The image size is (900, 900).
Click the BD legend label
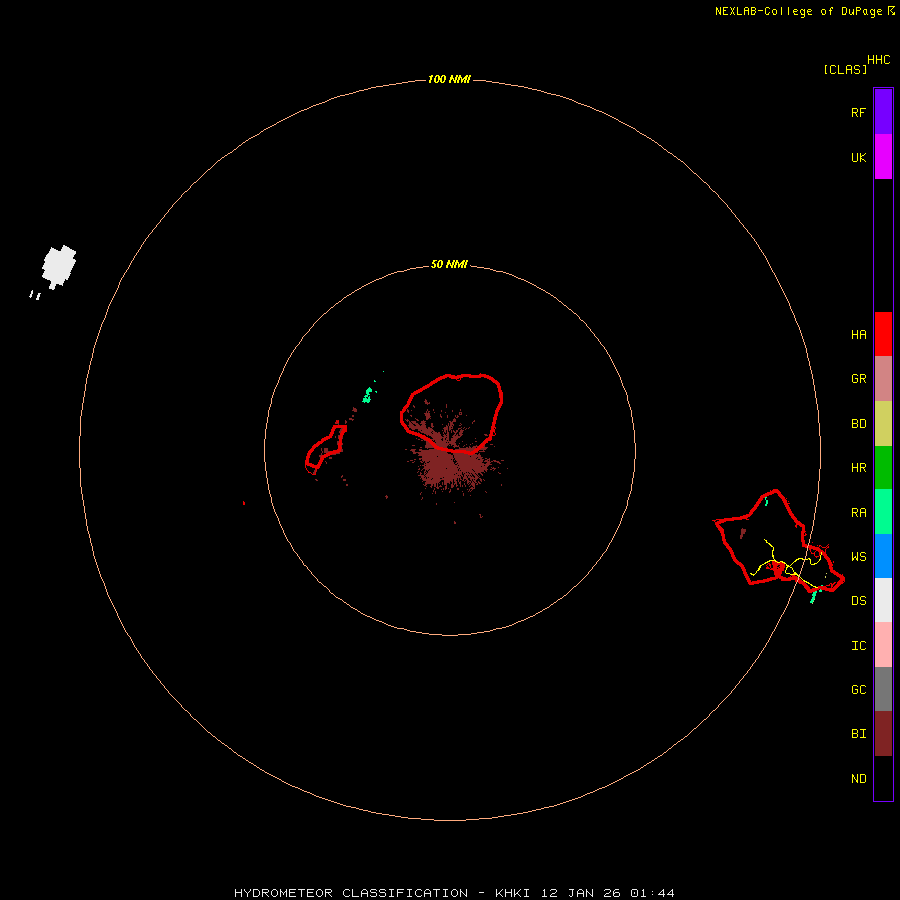click(x=858, y=424)
